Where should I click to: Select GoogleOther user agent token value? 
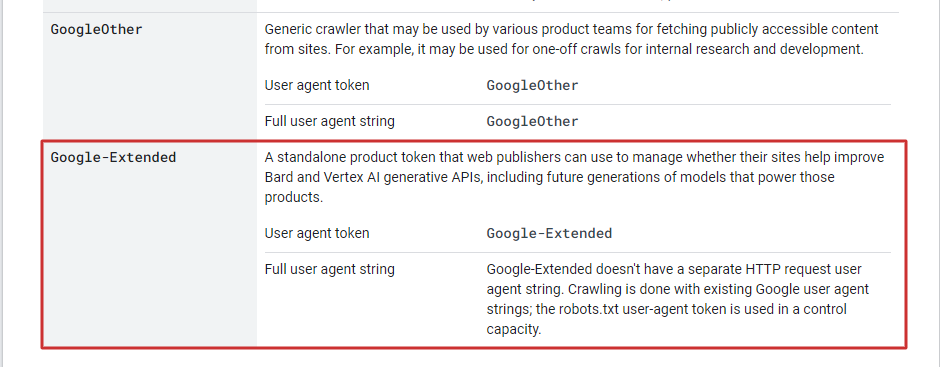pyautogui.click(x=532, y=85)
